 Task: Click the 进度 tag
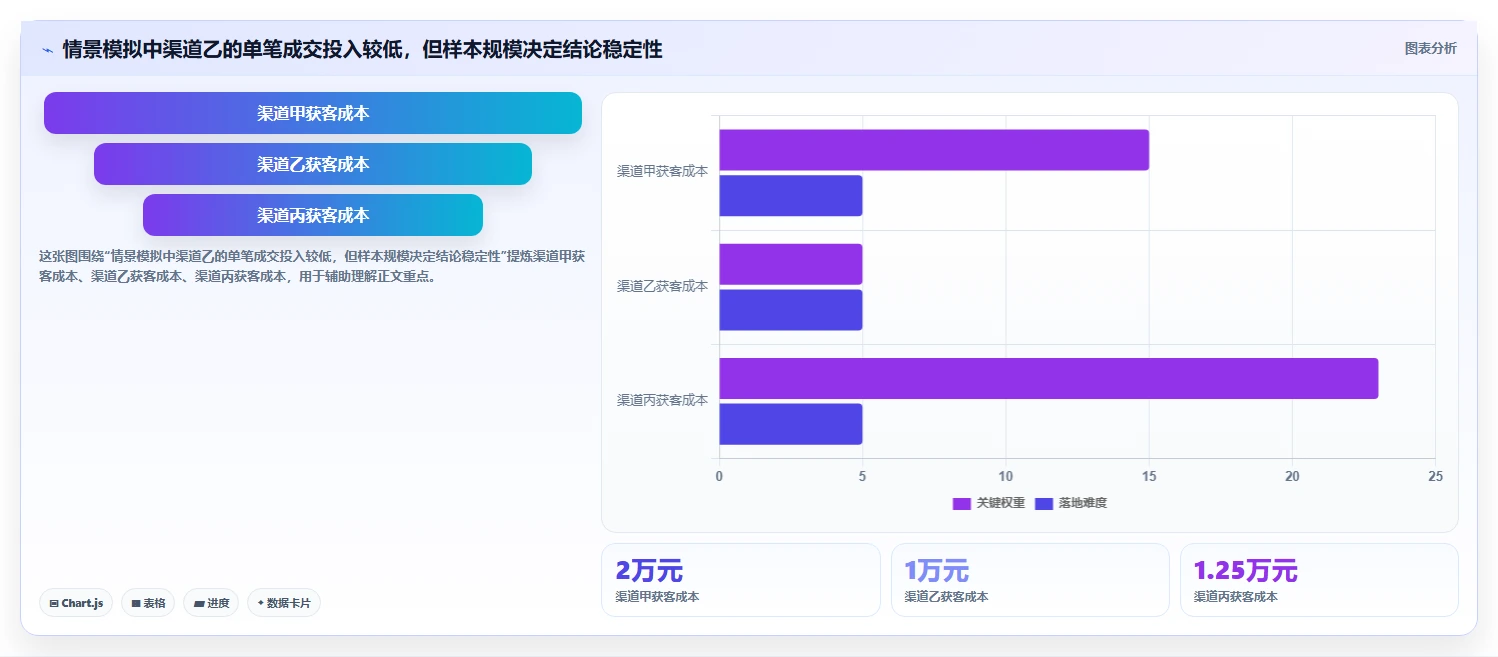(211, 603)
